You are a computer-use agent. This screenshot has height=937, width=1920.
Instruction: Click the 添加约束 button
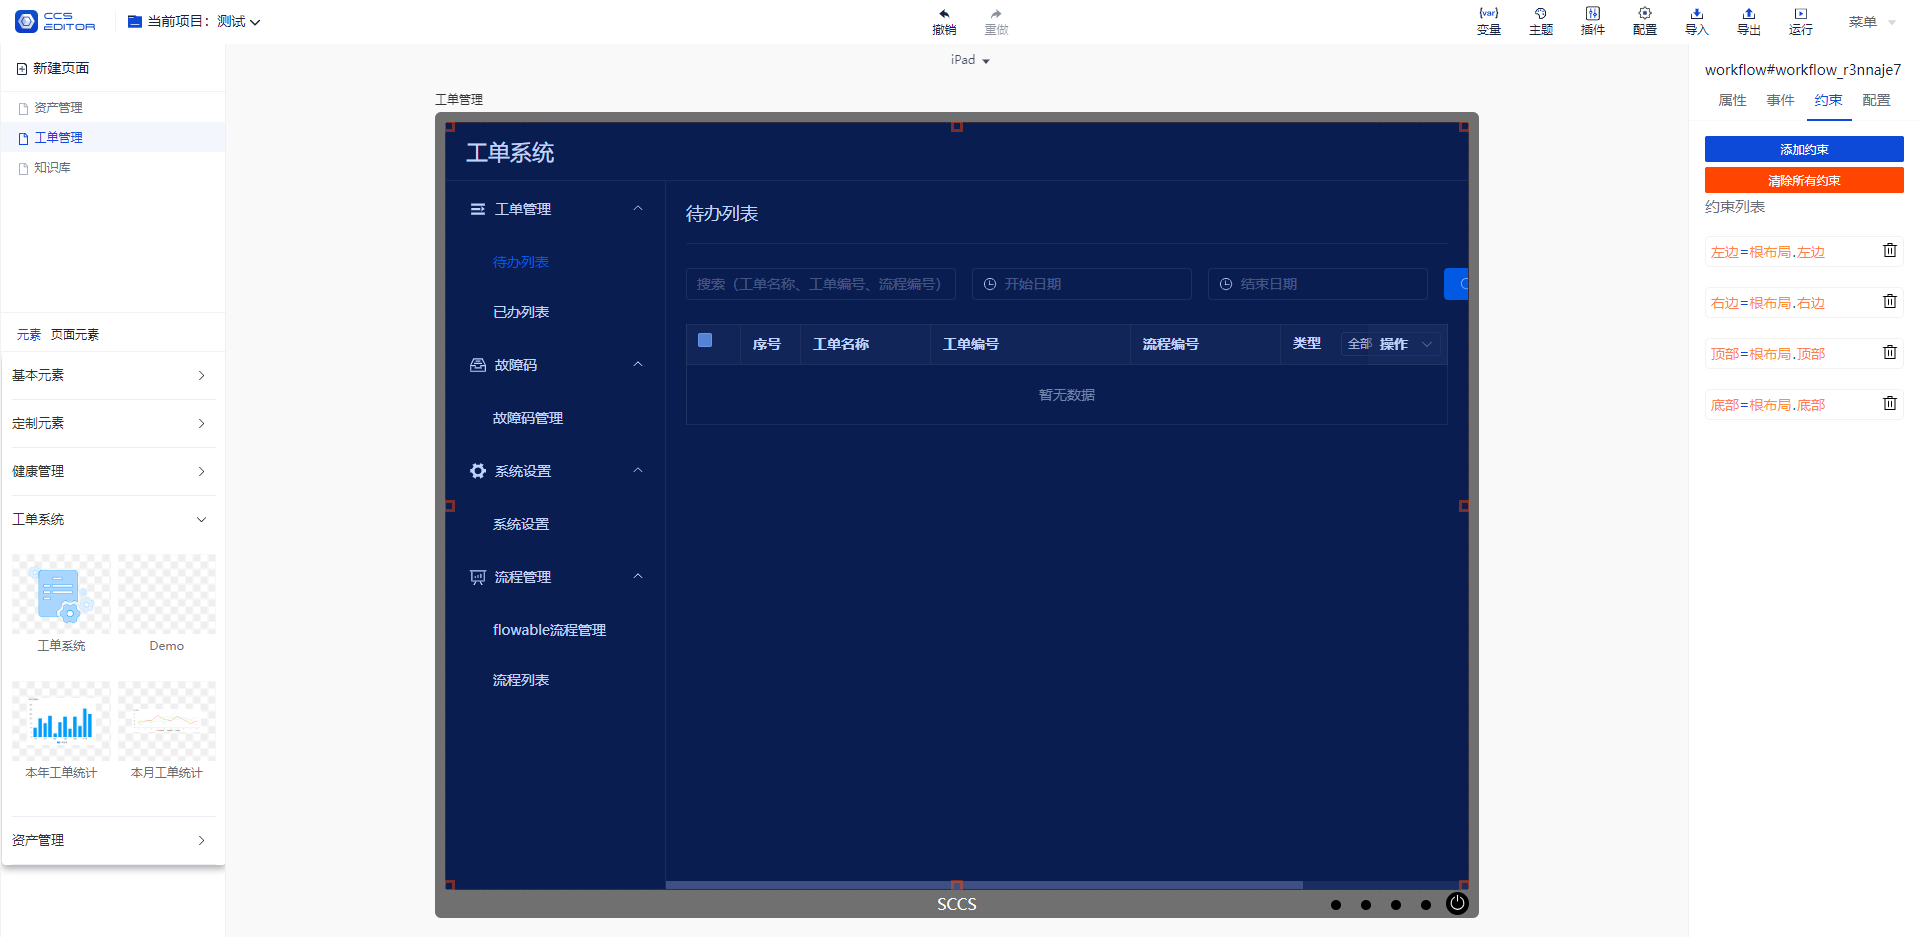1804,149
